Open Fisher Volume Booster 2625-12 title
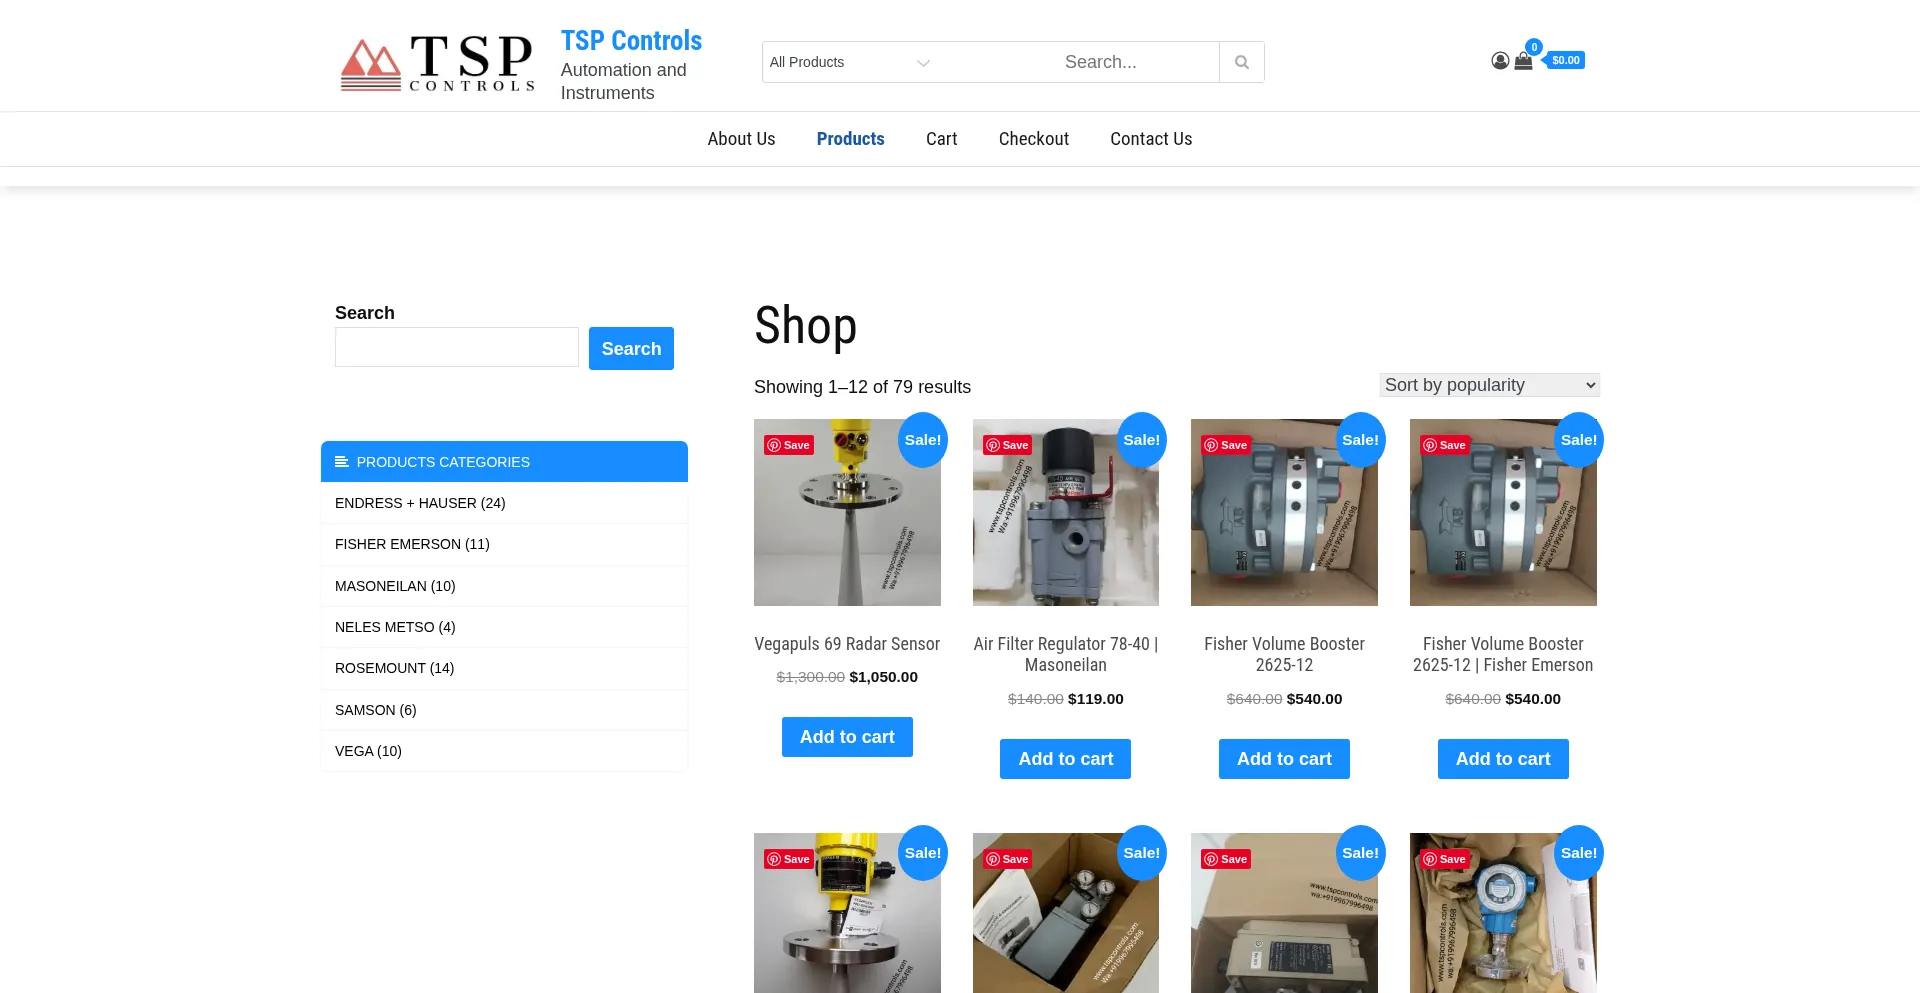Image resolution: width=1920 pixels, height=993 pixels. [x=1285, y=655]
